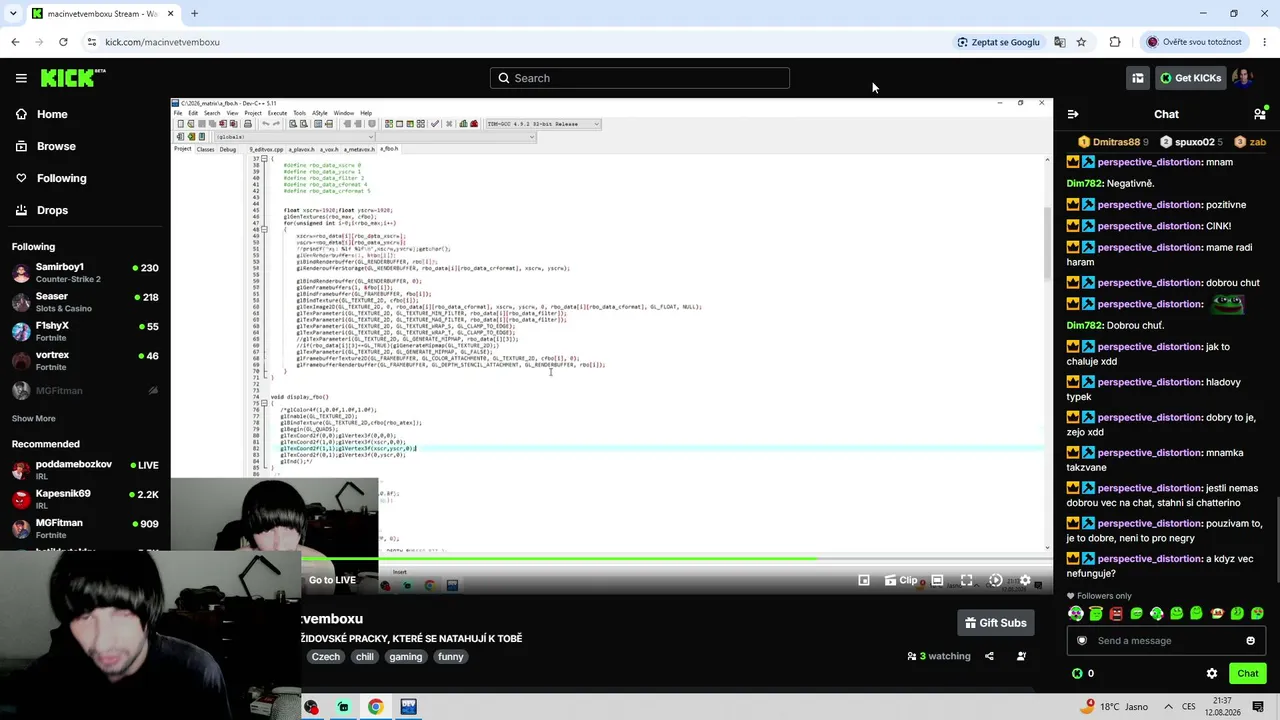Open the chat user list icon
Image resolution: width=1280 pixels, height=720 pixels.
click(1260, 114)
